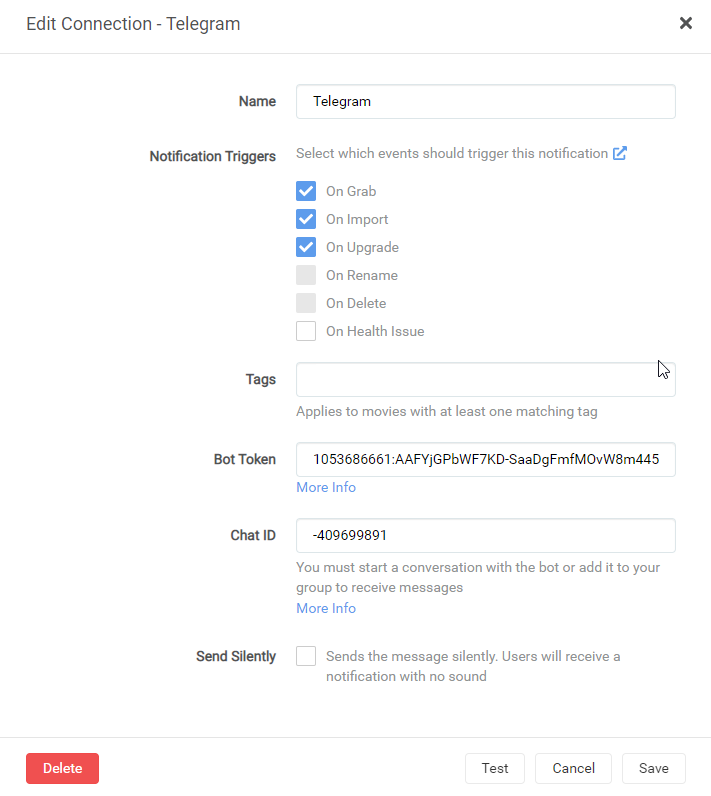This screenshot has width=711, height=796.
Task: Toggle the On Rename checkbox
Action: [x=306, y=275]
